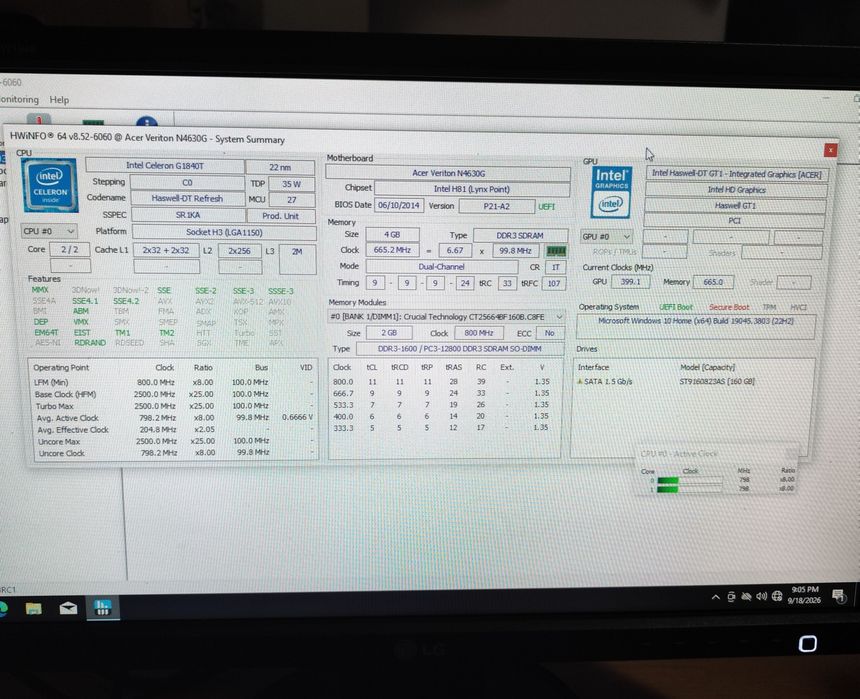Screen dimensions: 860x699
Task: Click the Dual-Channel memory mode value
Action: point(442,267)
